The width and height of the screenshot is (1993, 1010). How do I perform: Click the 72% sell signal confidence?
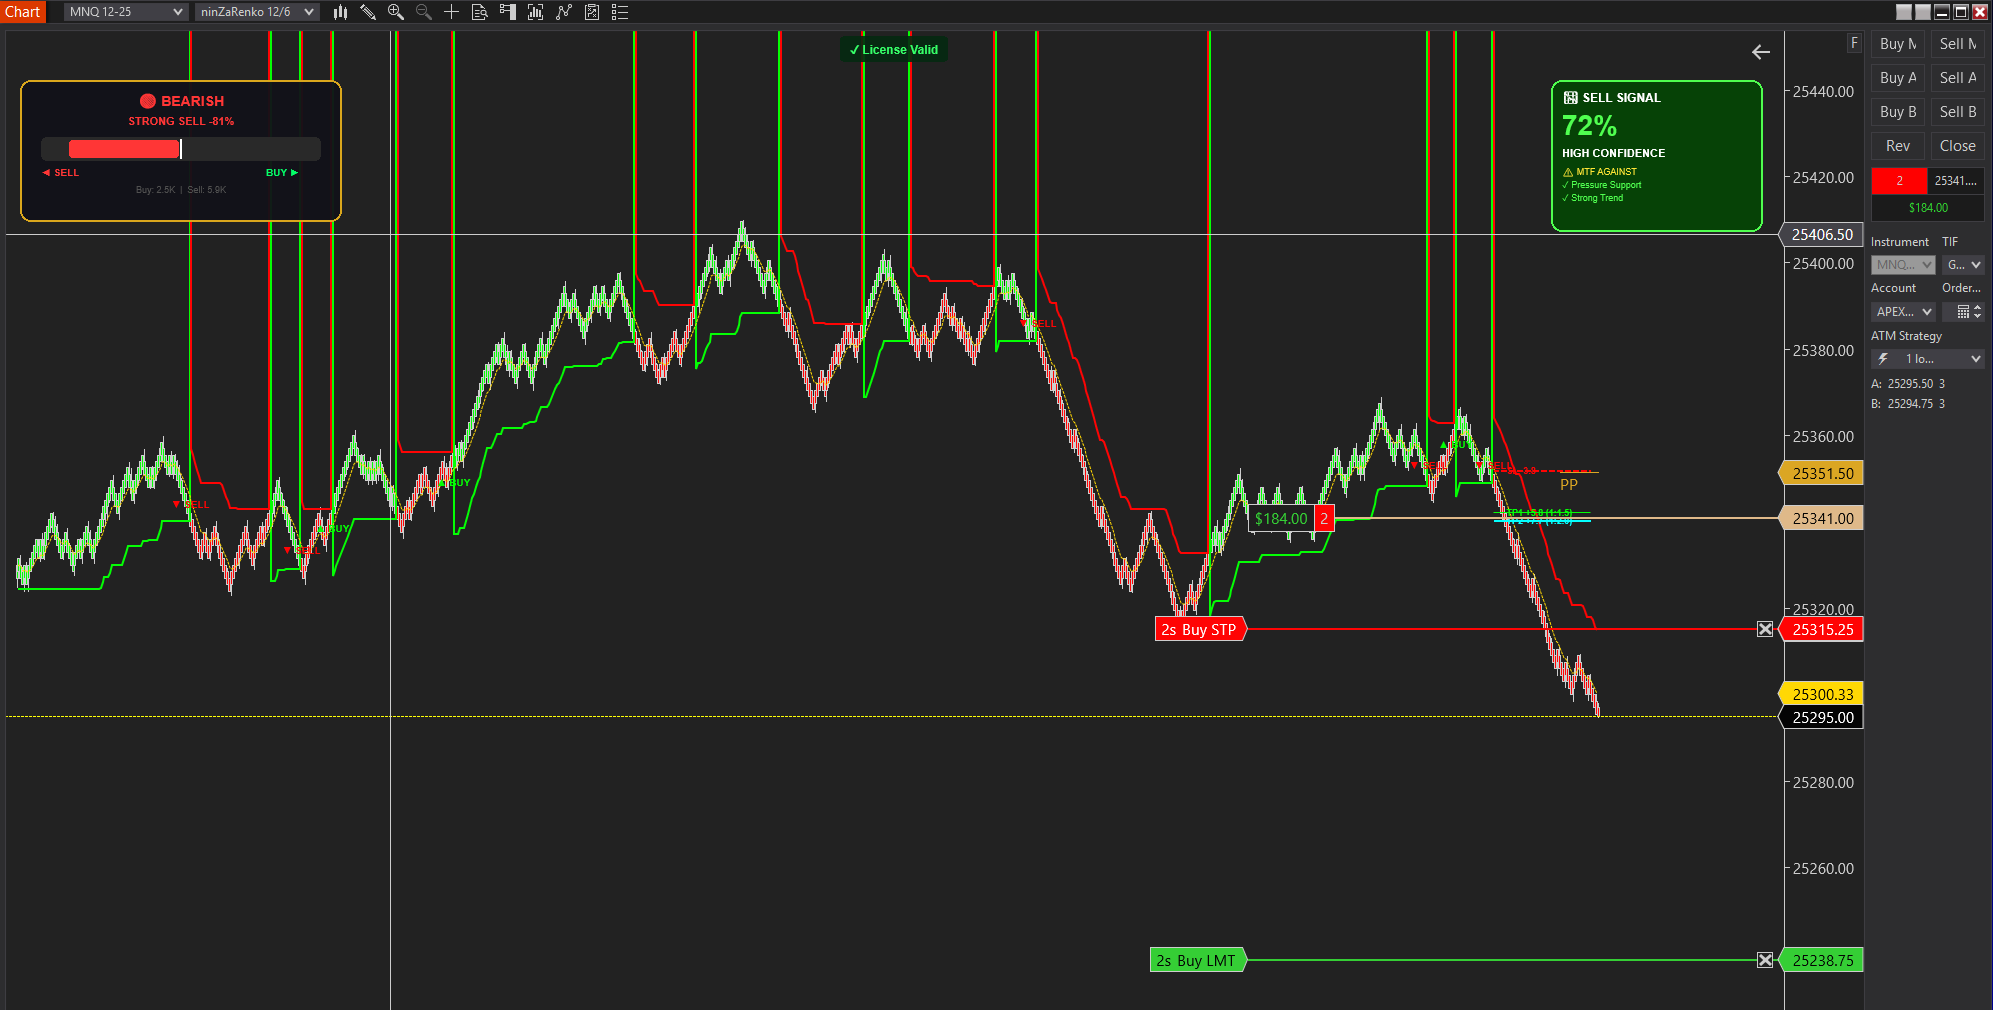(1589, 126)
